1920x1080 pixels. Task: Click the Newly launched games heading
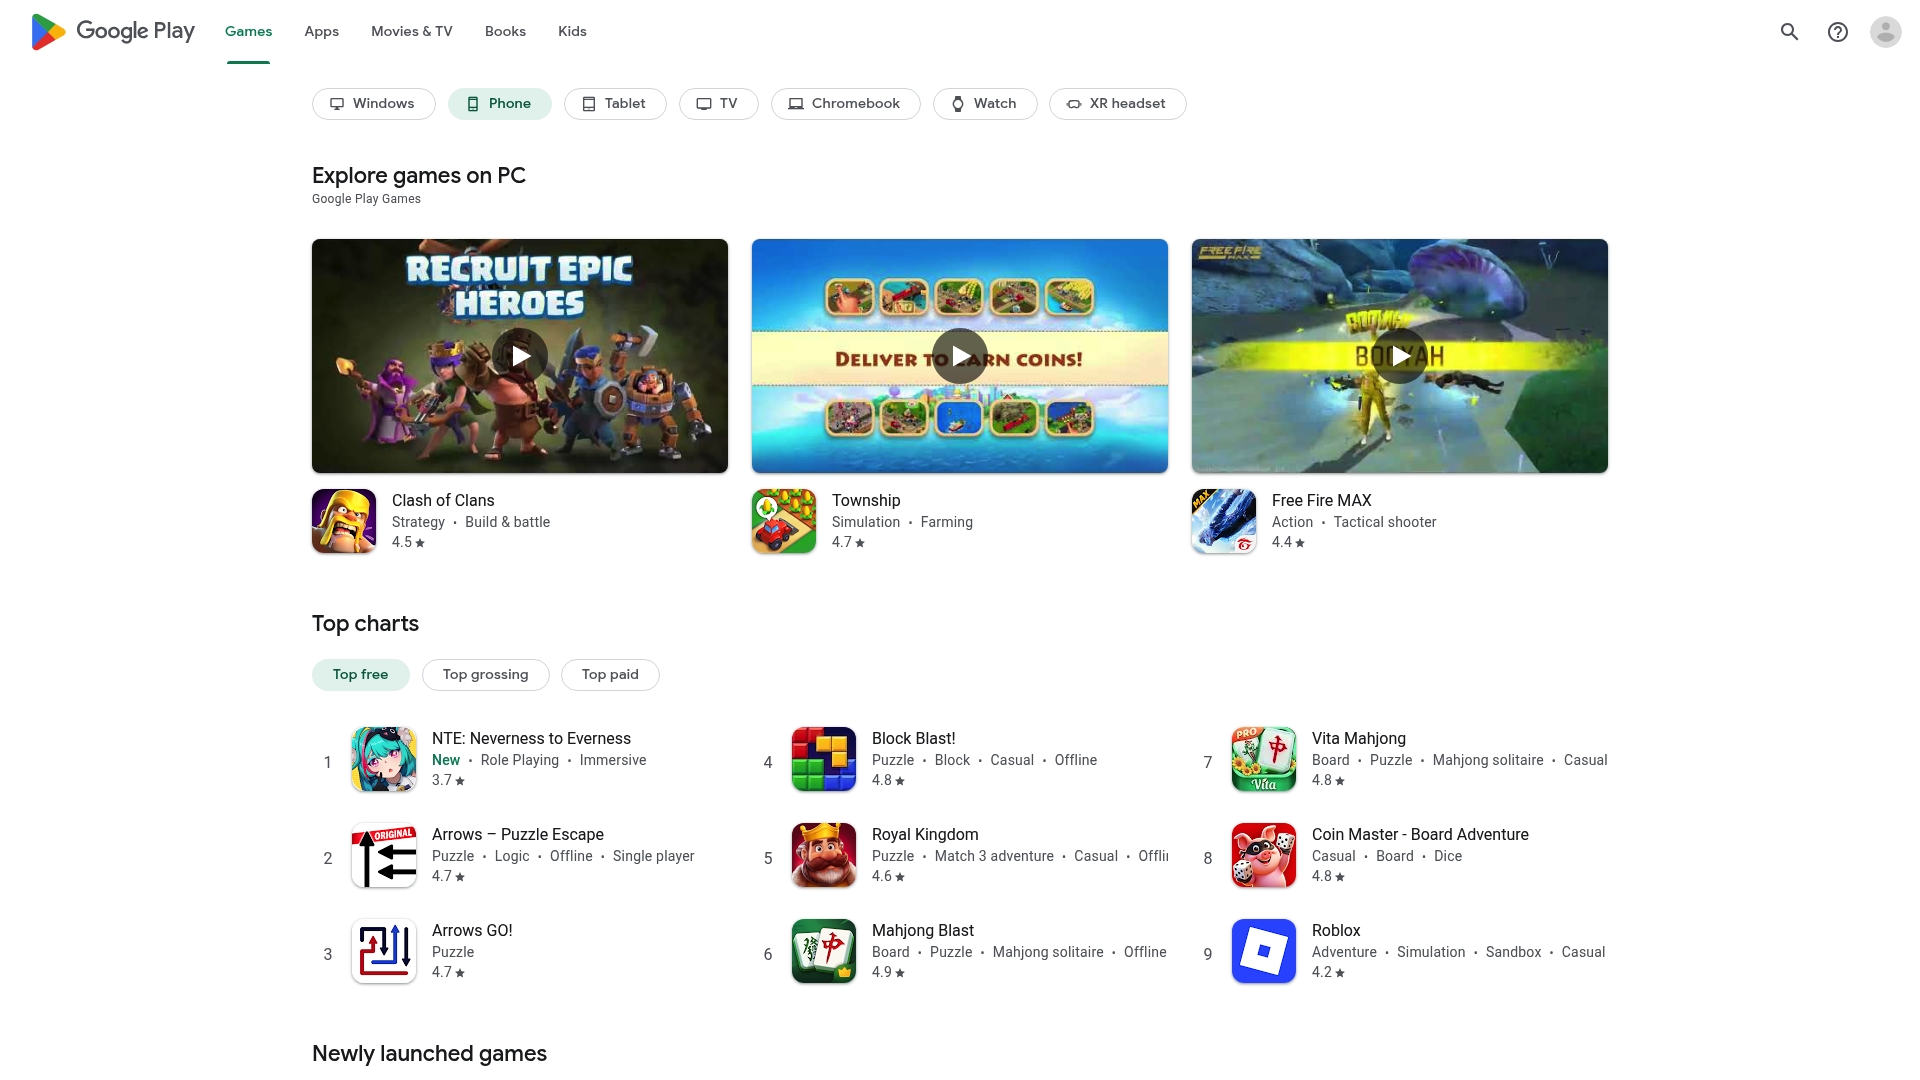point(429,1054)
